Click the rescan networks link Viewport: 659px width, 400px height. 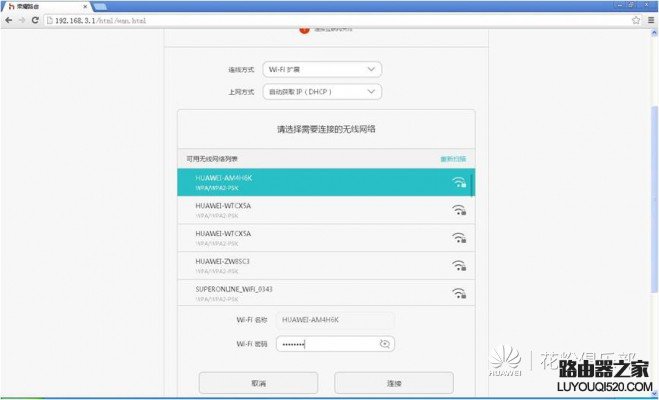(x=453, y=159)
